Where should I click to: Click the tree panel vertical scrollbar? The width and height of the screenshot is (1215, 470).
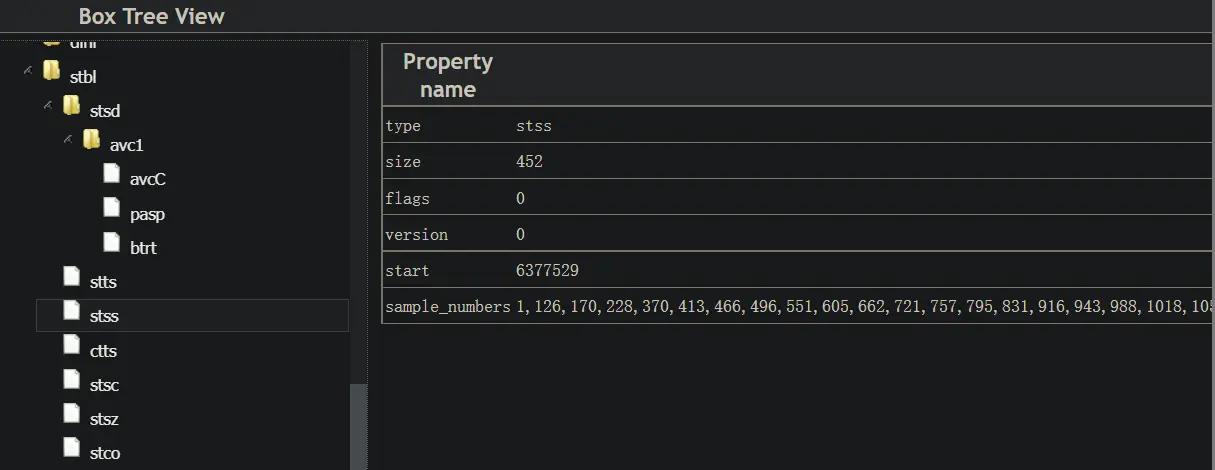(x=358, y=425)
